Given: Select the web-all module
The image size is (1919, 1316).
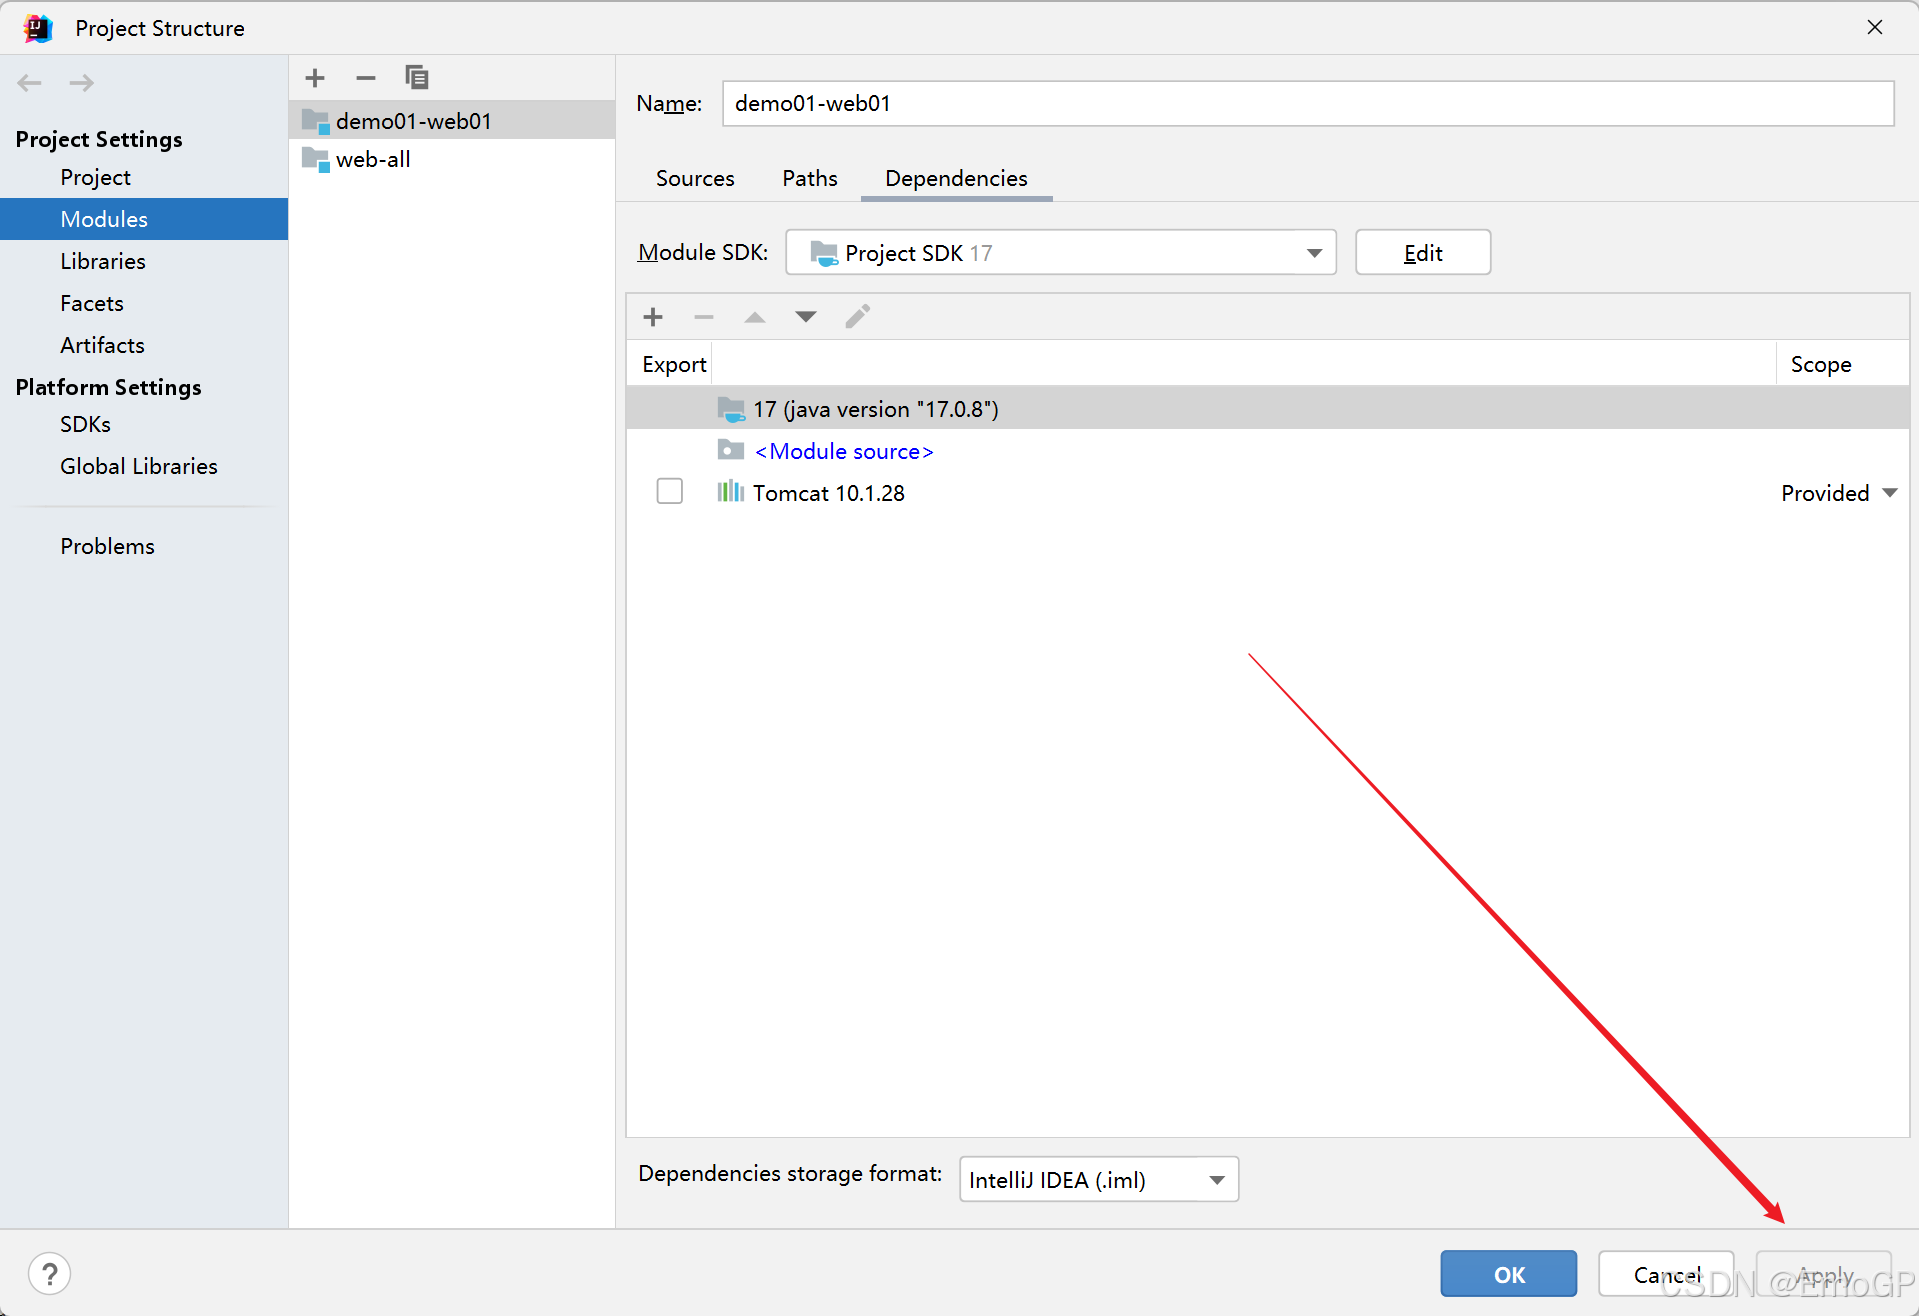Looking at the screenshot, I should tap(452, 159).
